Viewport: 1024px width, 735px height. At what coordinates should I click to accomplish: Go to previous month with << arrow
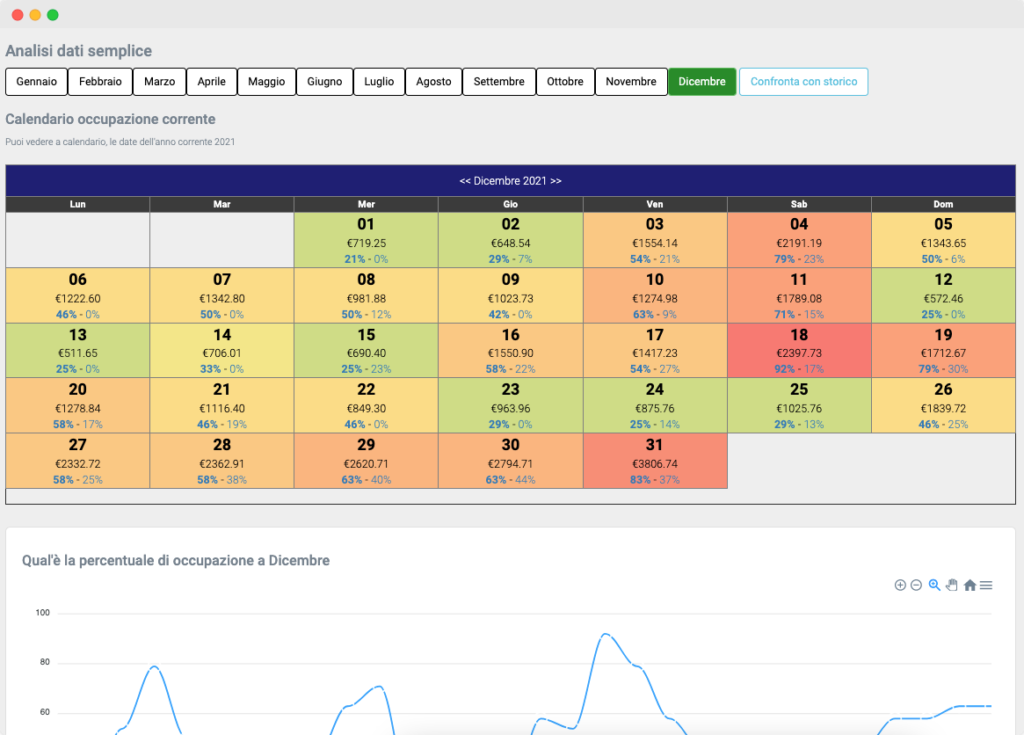464,181
